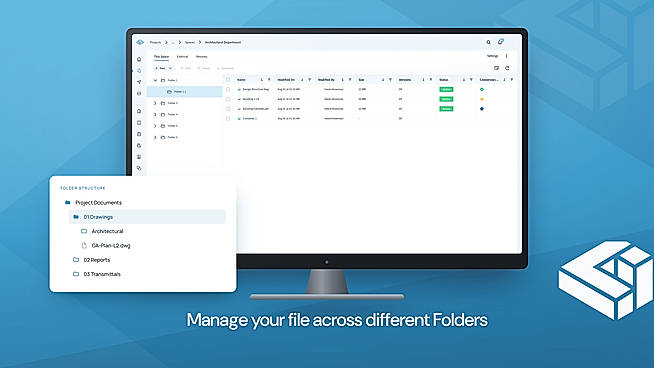This screenshot has height=368, width=654.
Task: Select the highlighted subfolder in the folder tree
Action: tap(185, 91)
